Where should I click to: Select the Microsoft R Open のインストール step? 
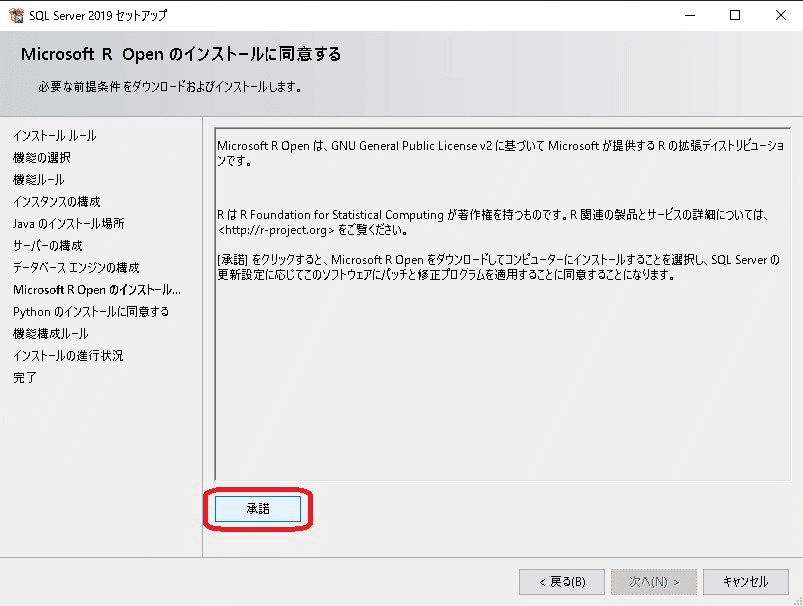pyautogui.click(x=97, y=290)
